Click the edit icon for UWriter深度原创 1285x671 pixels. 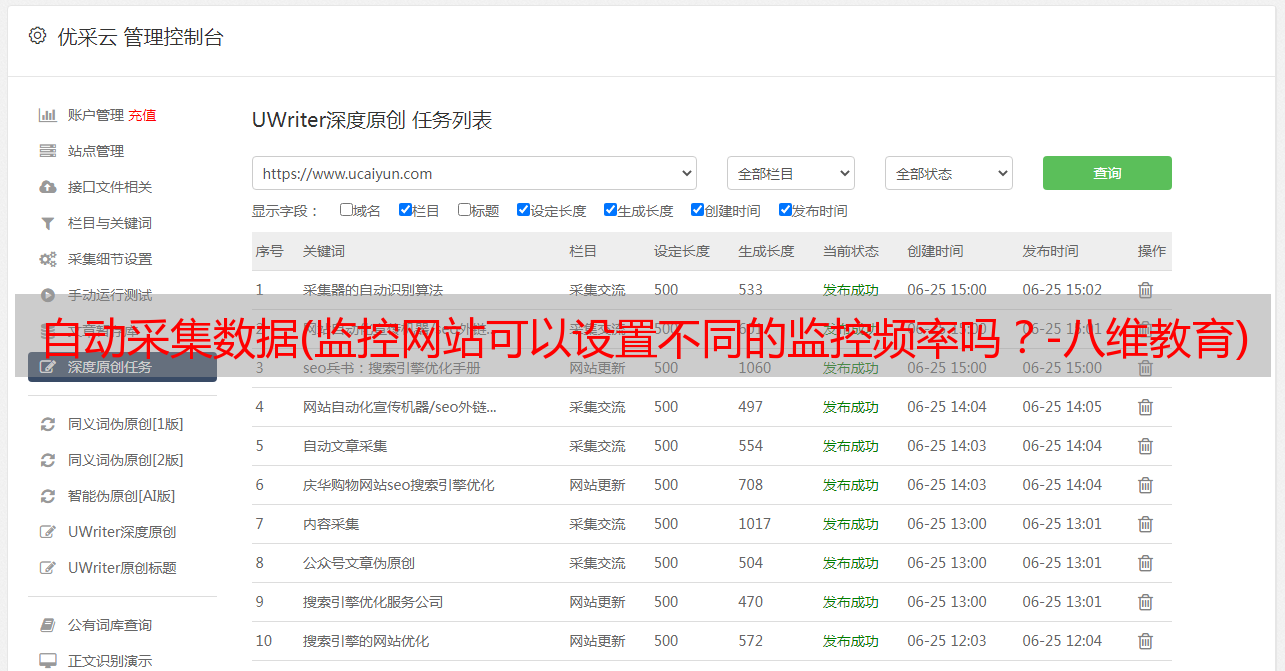[47, 532]
